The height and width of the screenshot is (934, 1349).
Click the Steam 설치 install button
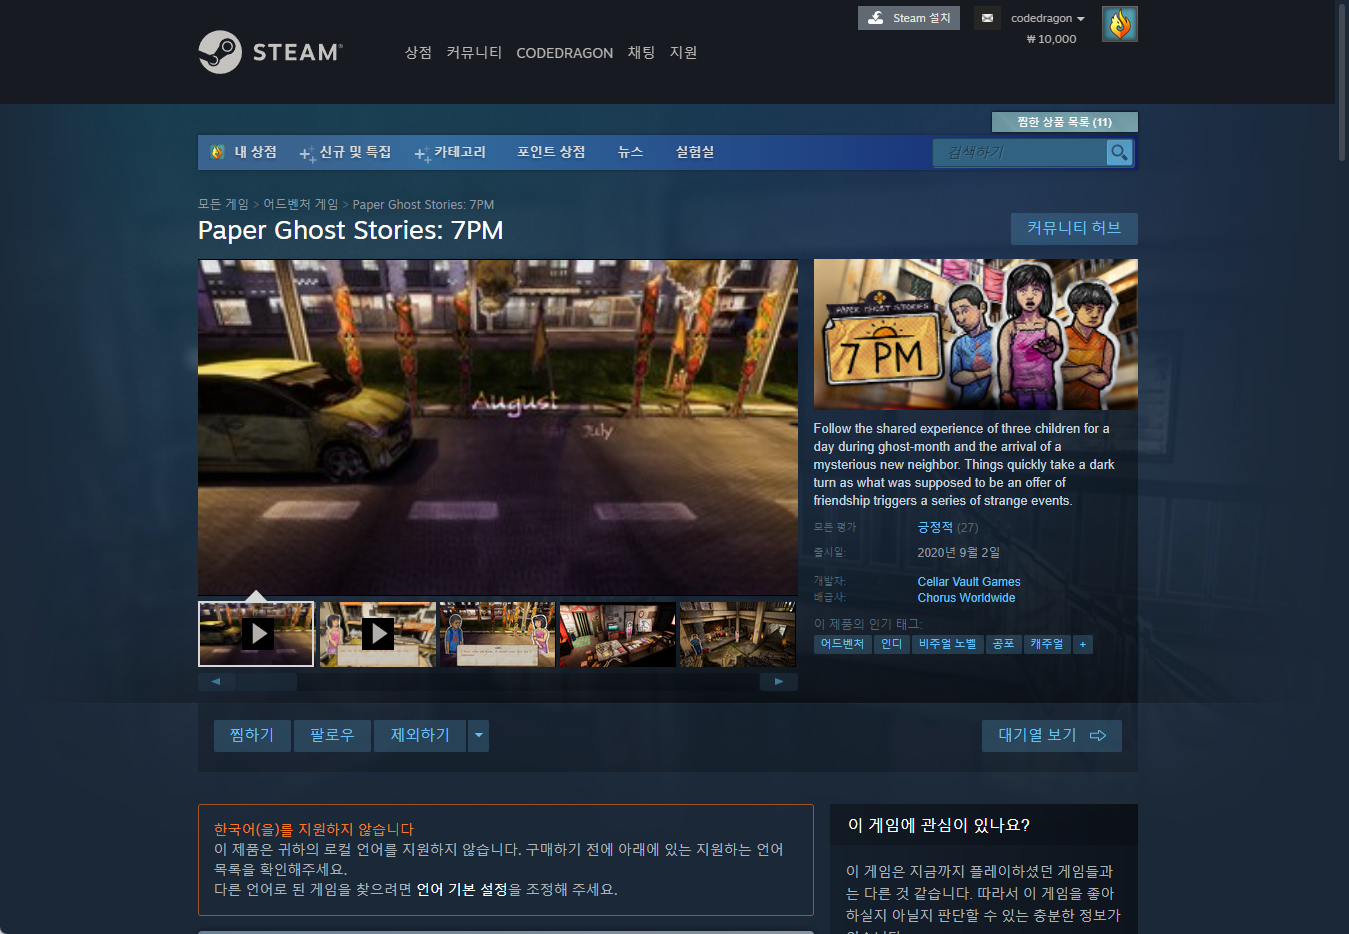[908, 18]
